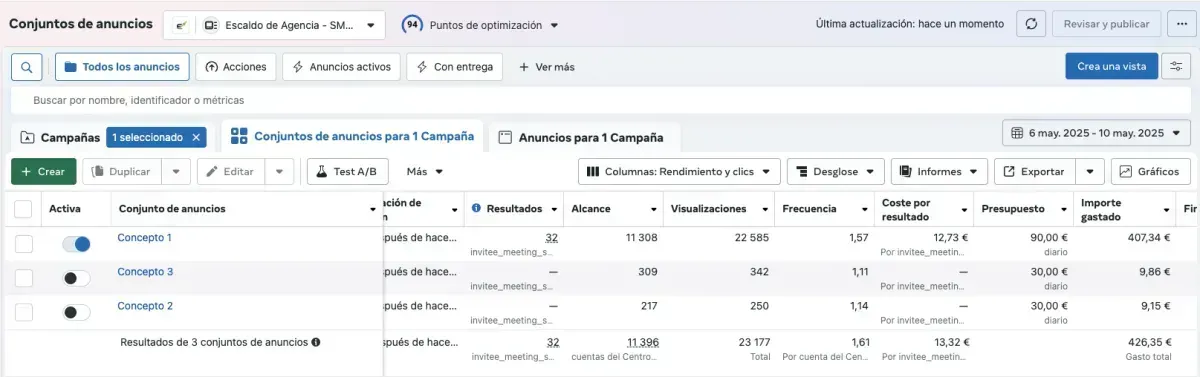Open the filter settings sliders icon
1200x377 pixels.
pyautogui.click(x=1175, y=67)
